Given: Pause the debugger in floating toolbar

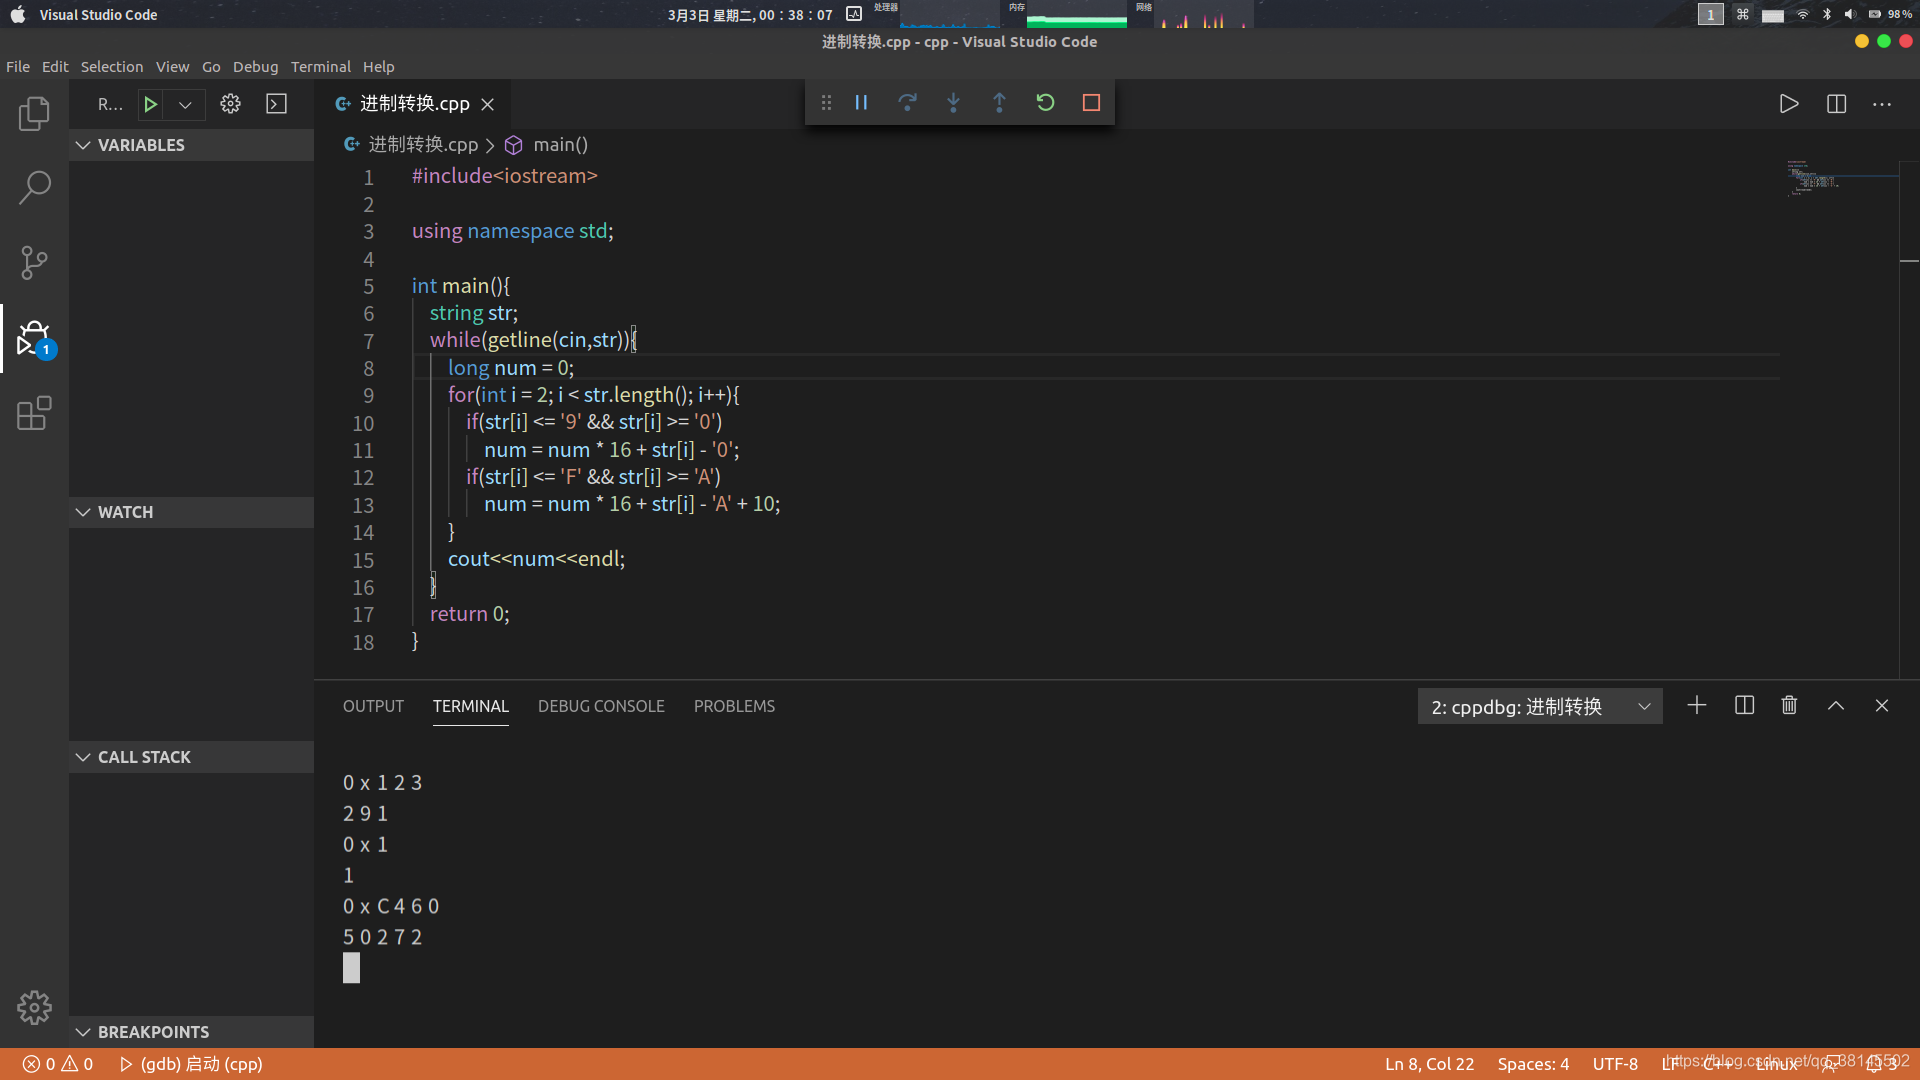Looking at the screenshot, I should tap(861, 103).
